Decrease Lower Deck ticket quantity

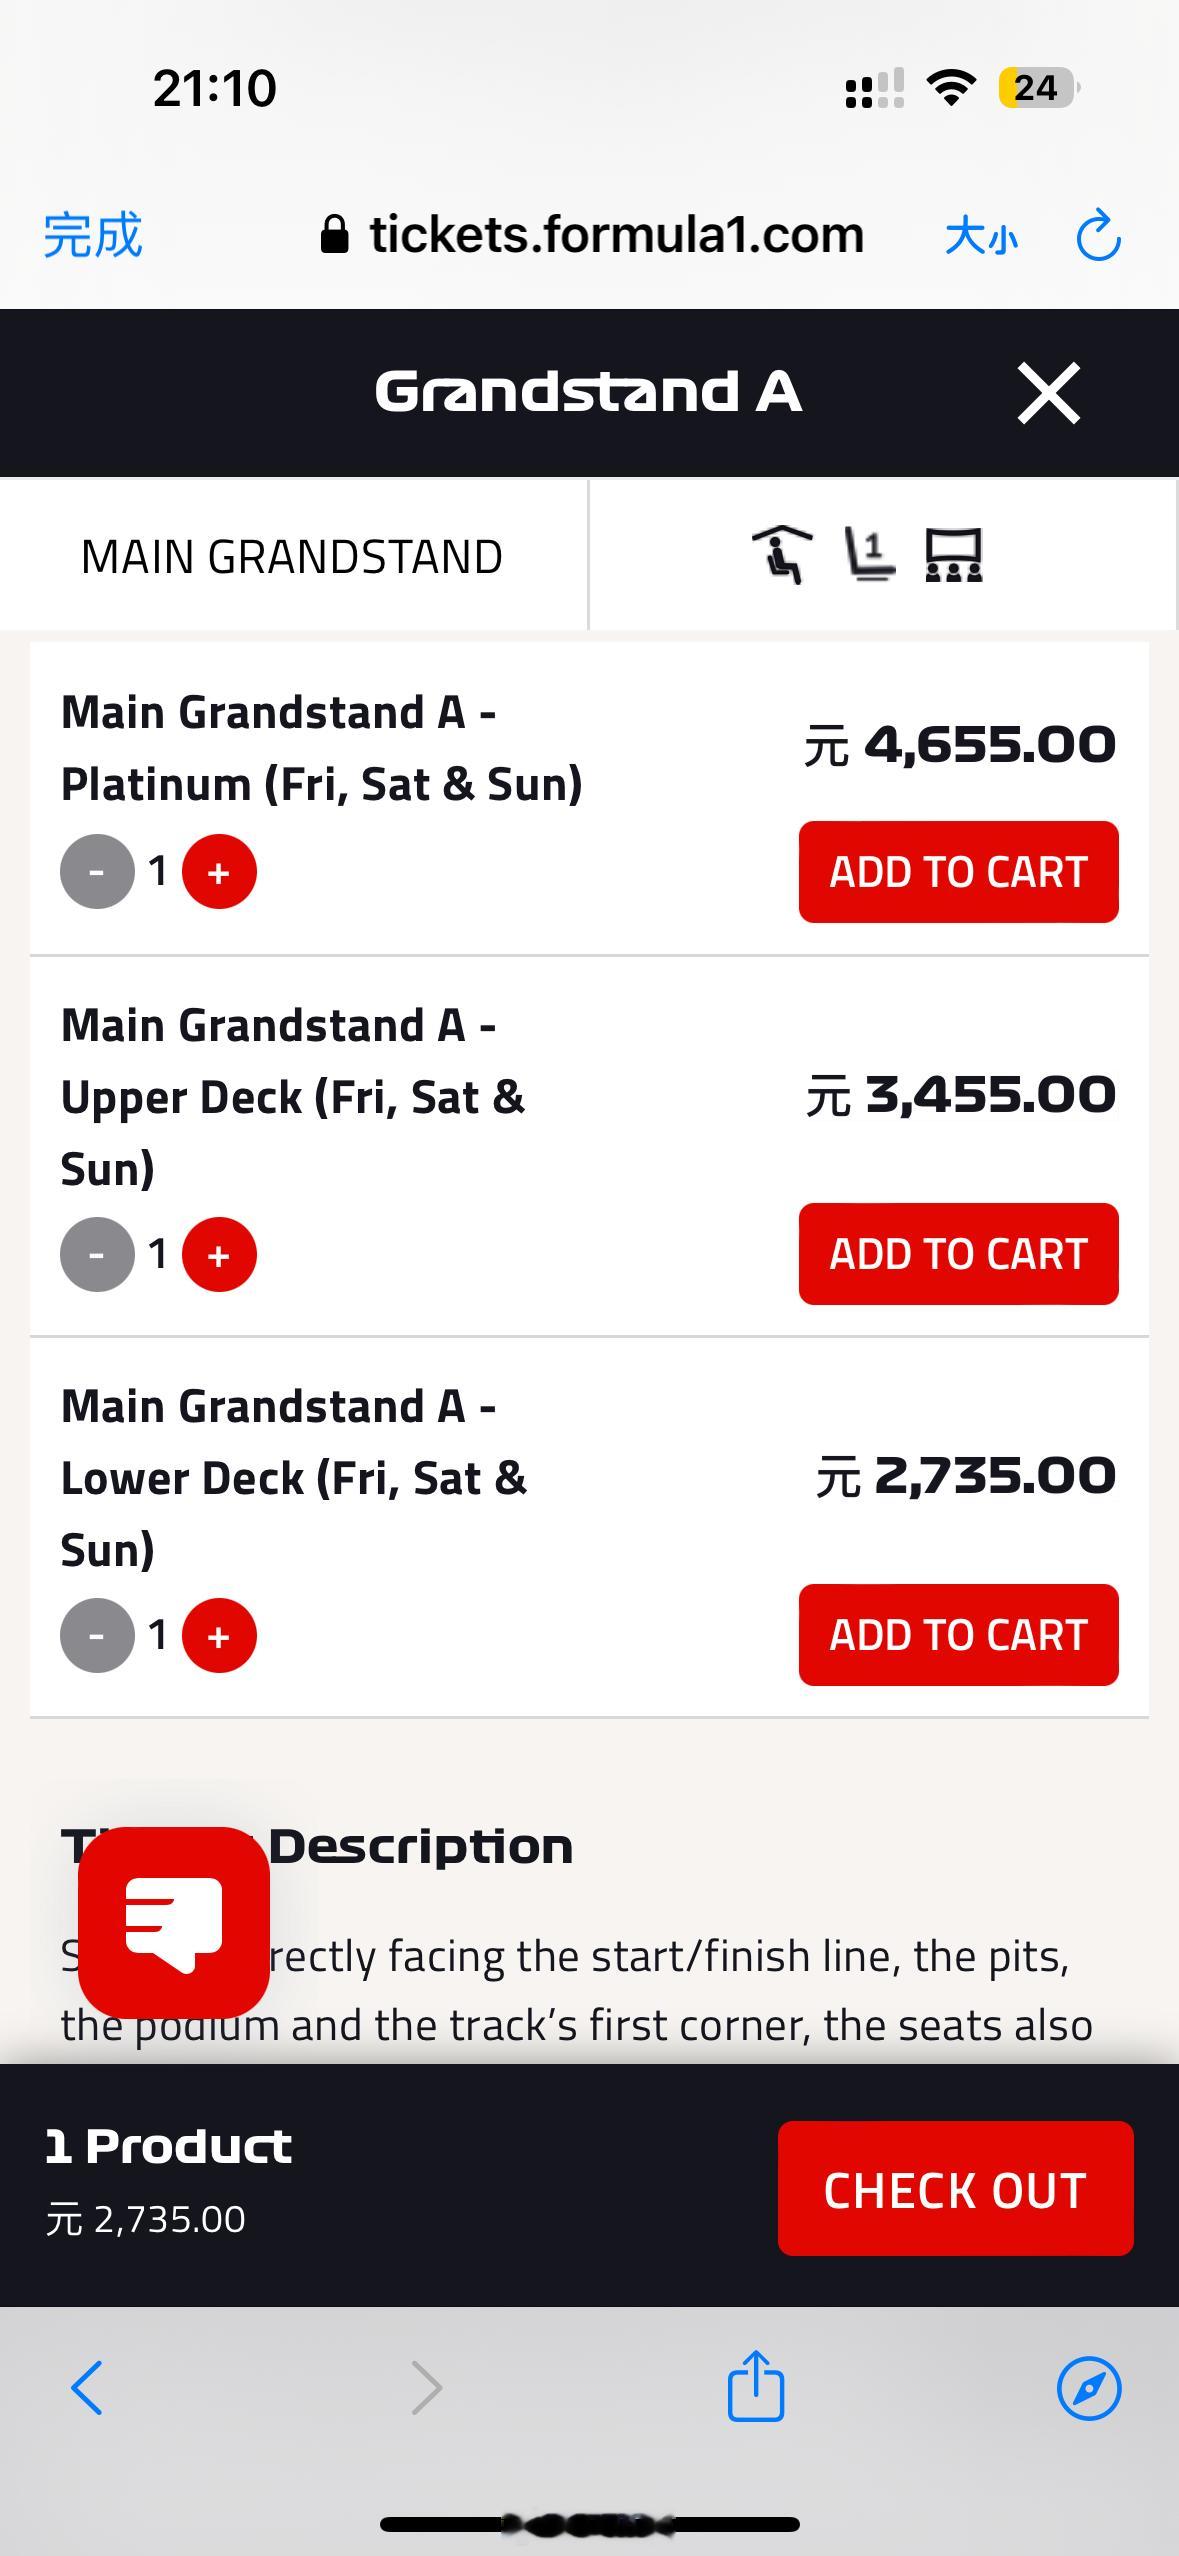click(97, 1636)
